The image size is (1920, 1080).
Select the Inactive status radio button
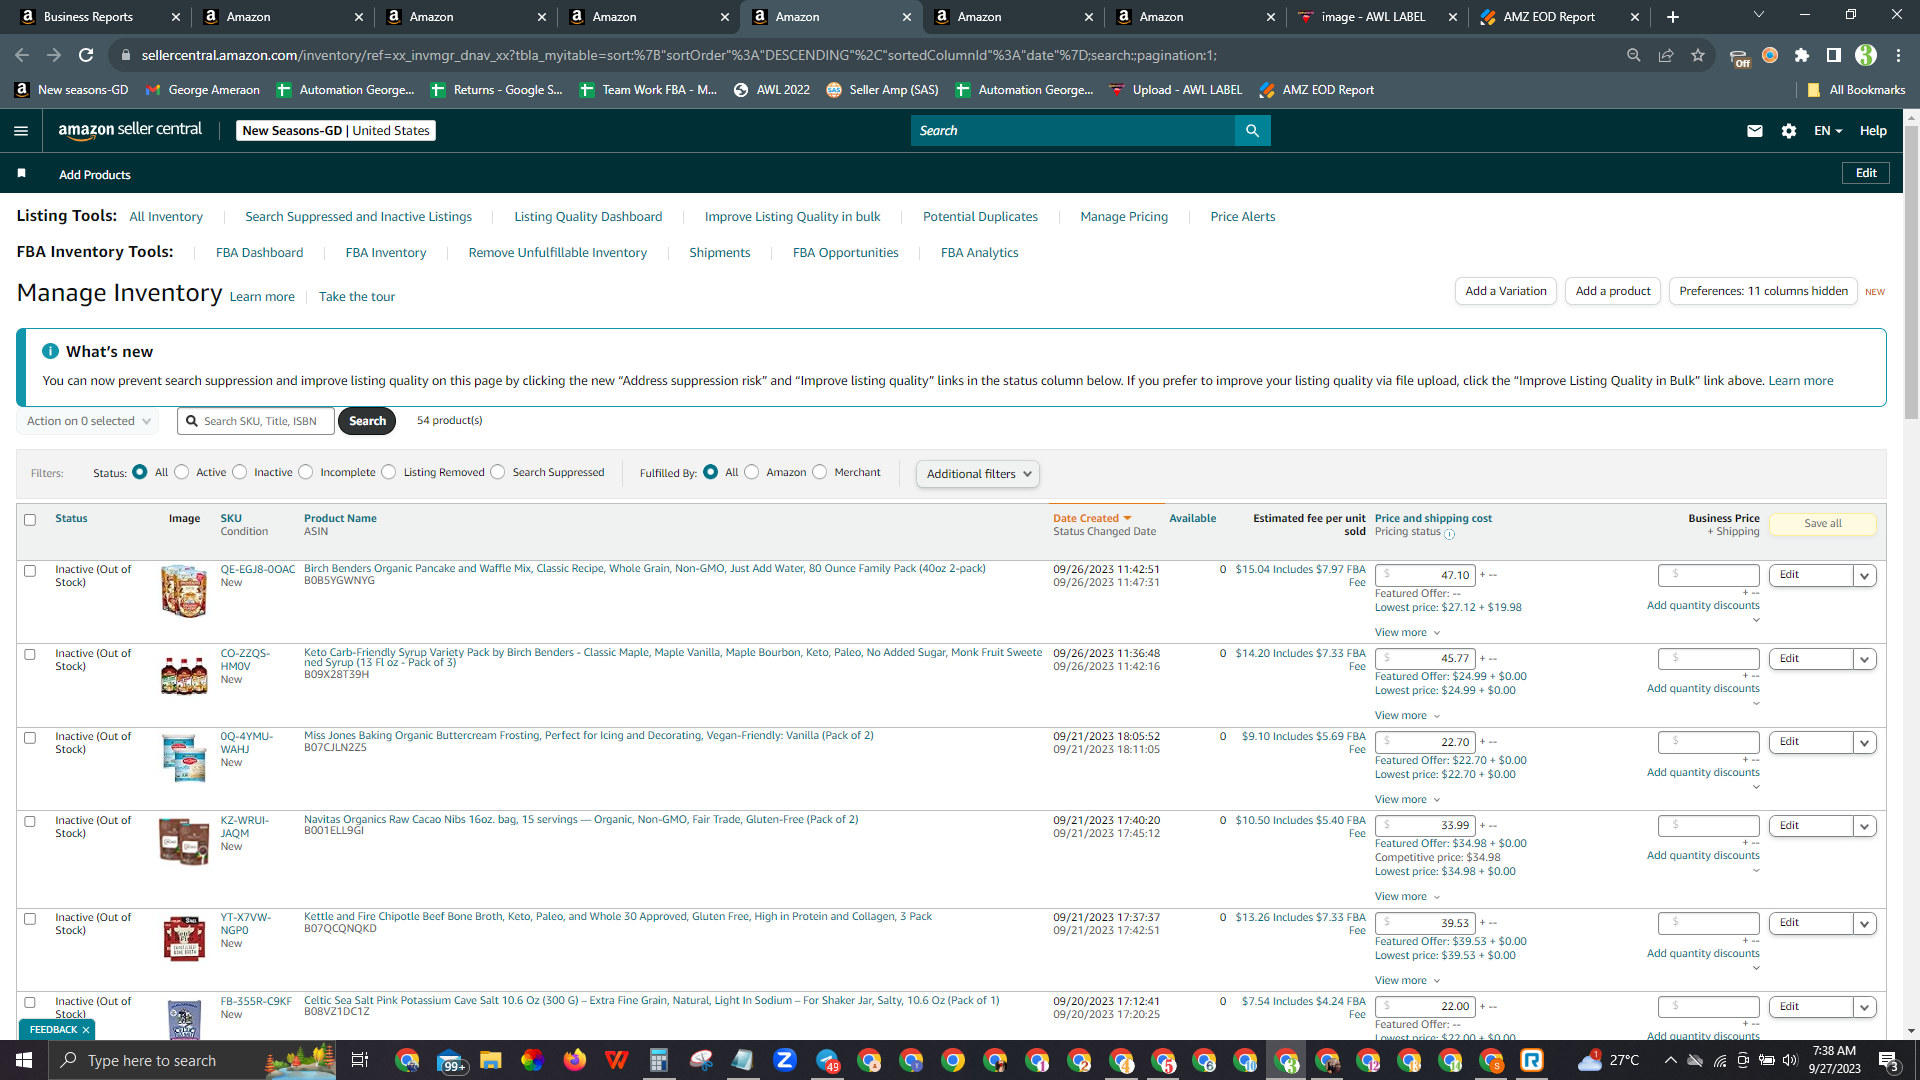(240, 472)
